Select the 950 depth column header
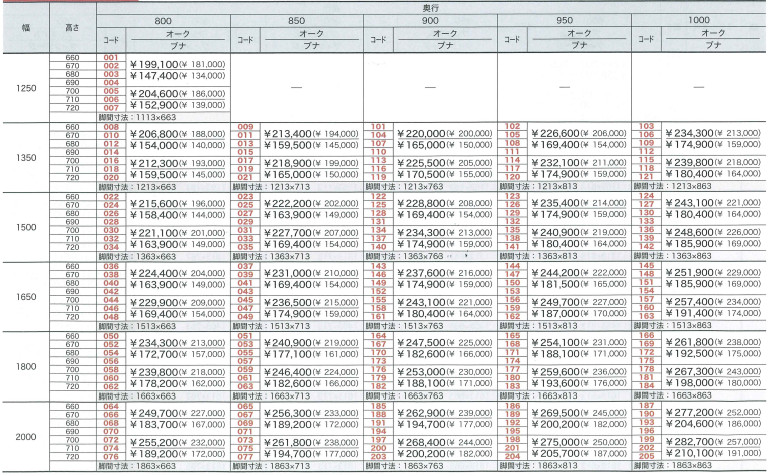 (x=566, y=19)
